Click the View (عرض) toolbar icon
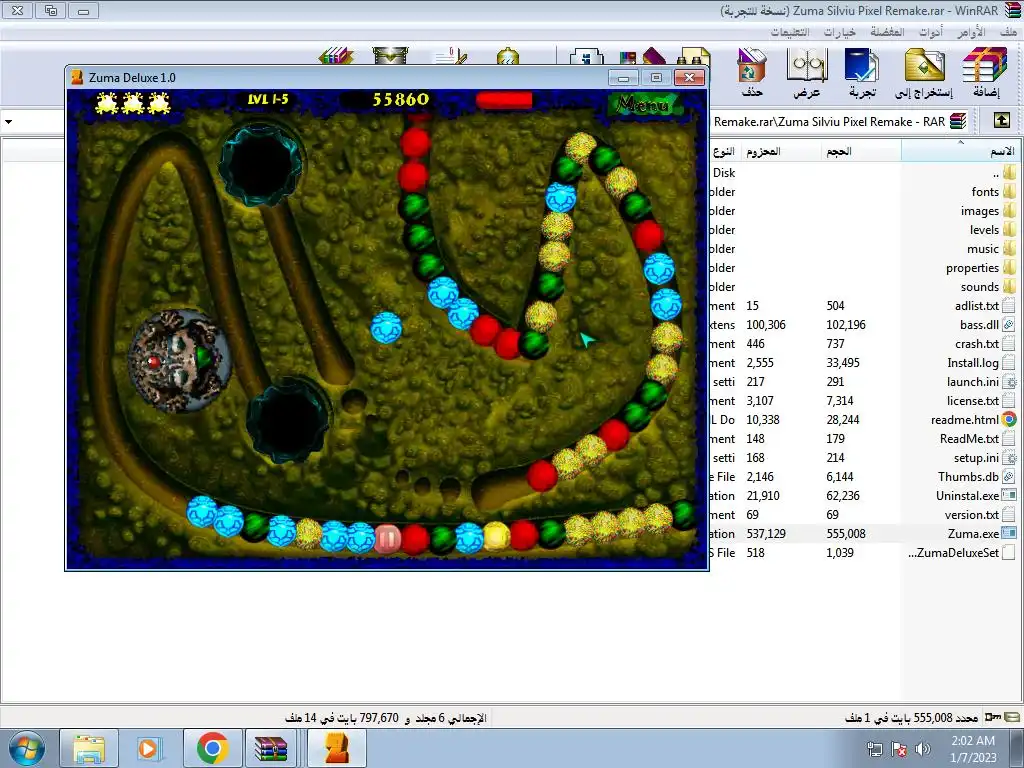1024x768 pixels. pos(807,72)
